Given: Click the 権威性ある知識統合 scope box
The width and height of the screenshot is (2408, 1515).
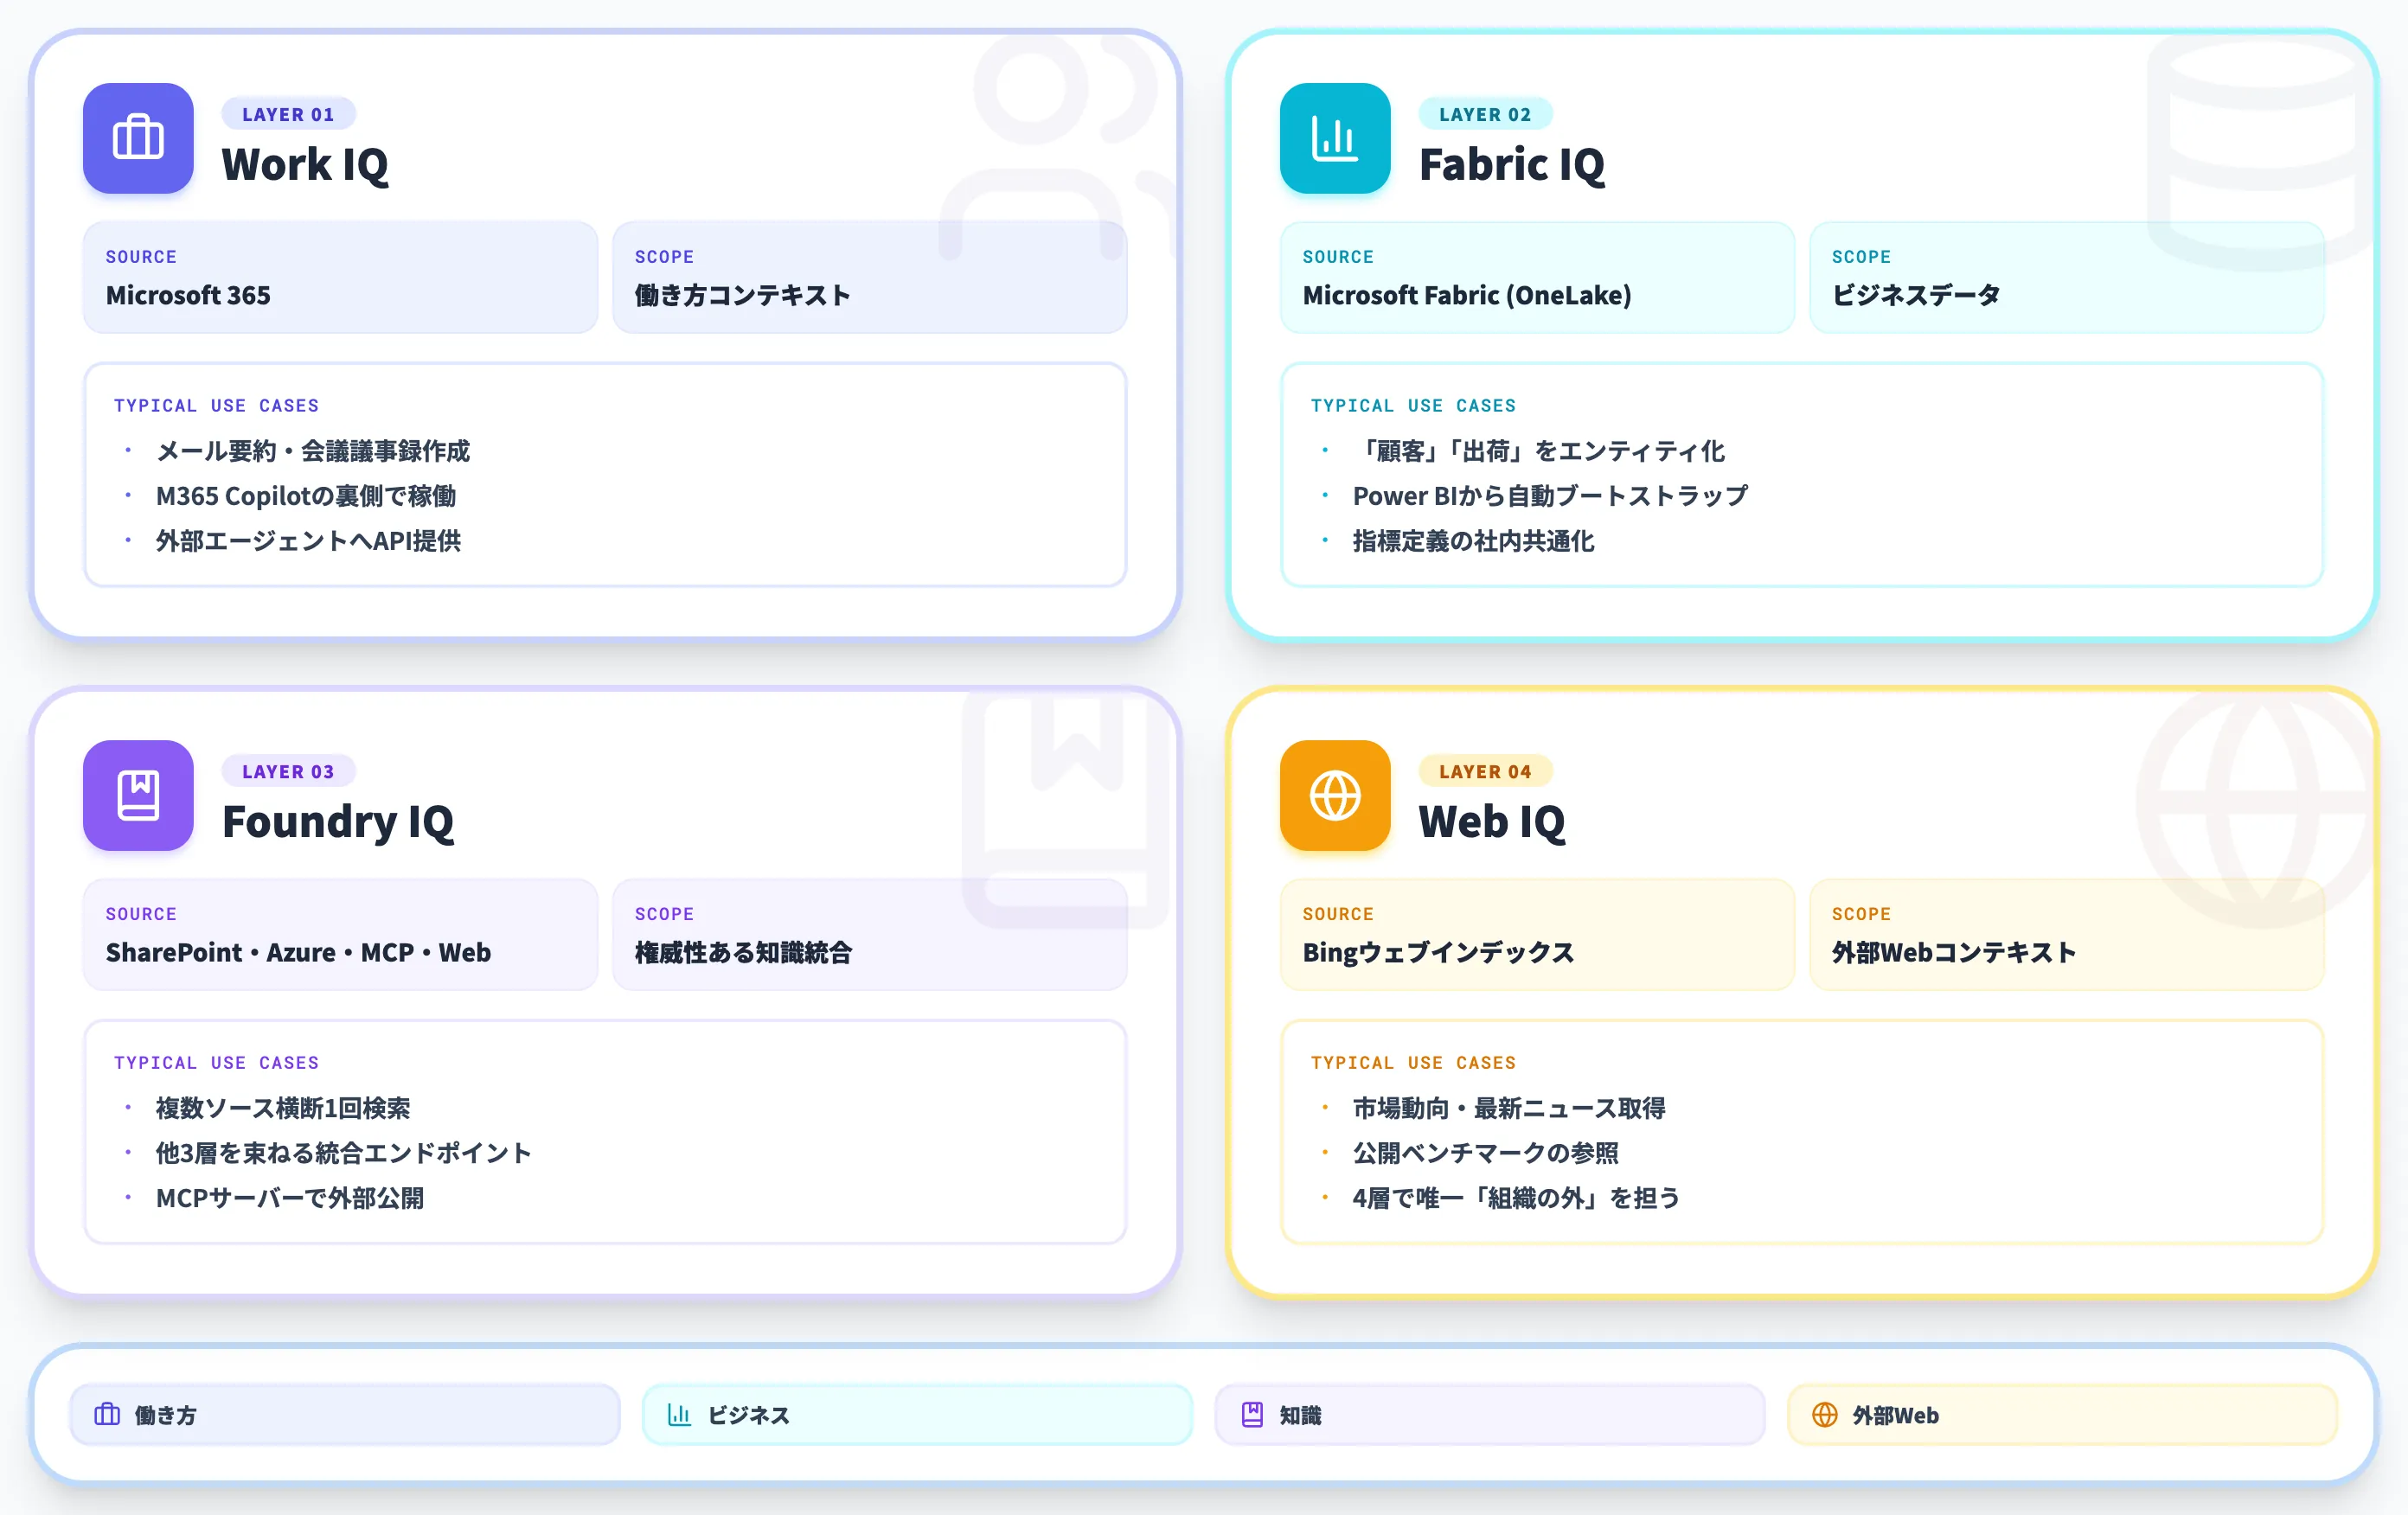Looking at the screenshot, I should pos(870,934).
